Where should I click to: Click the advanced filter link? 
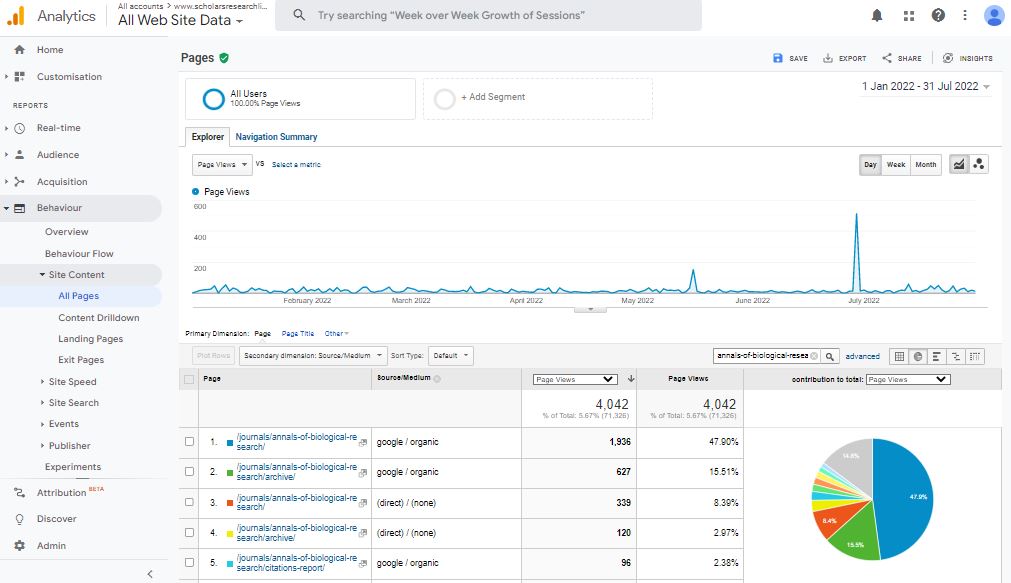pyautogui.click(x=862, y=356)
